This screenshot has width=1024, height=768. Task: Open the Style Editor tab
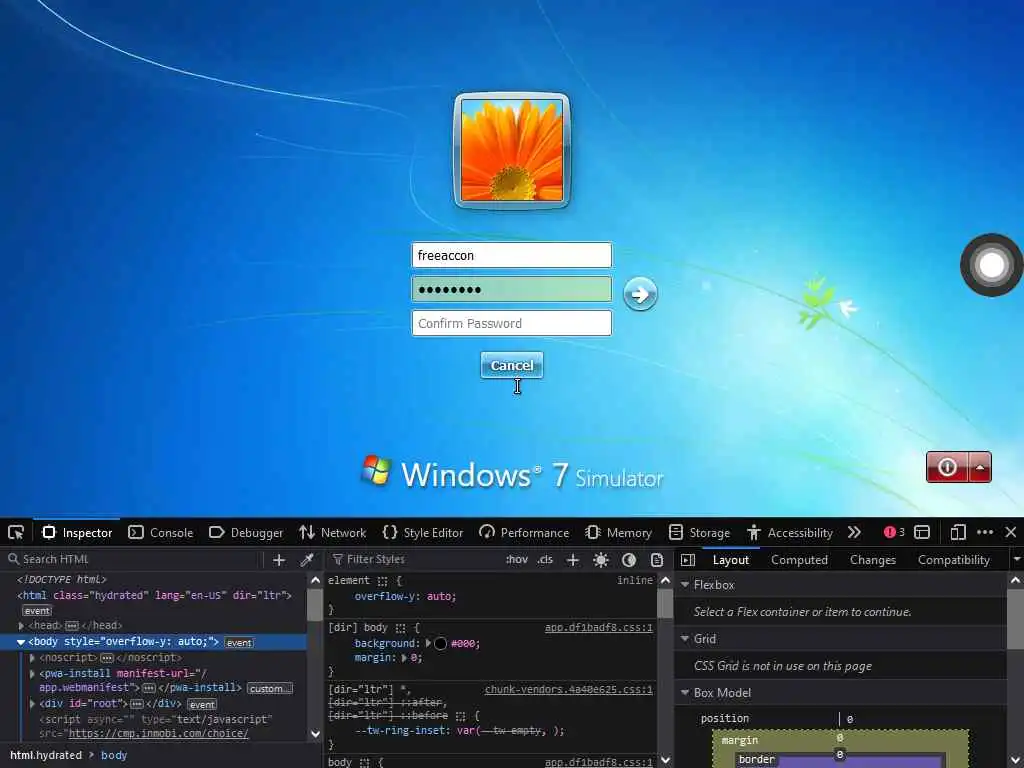tap(423, 533)
